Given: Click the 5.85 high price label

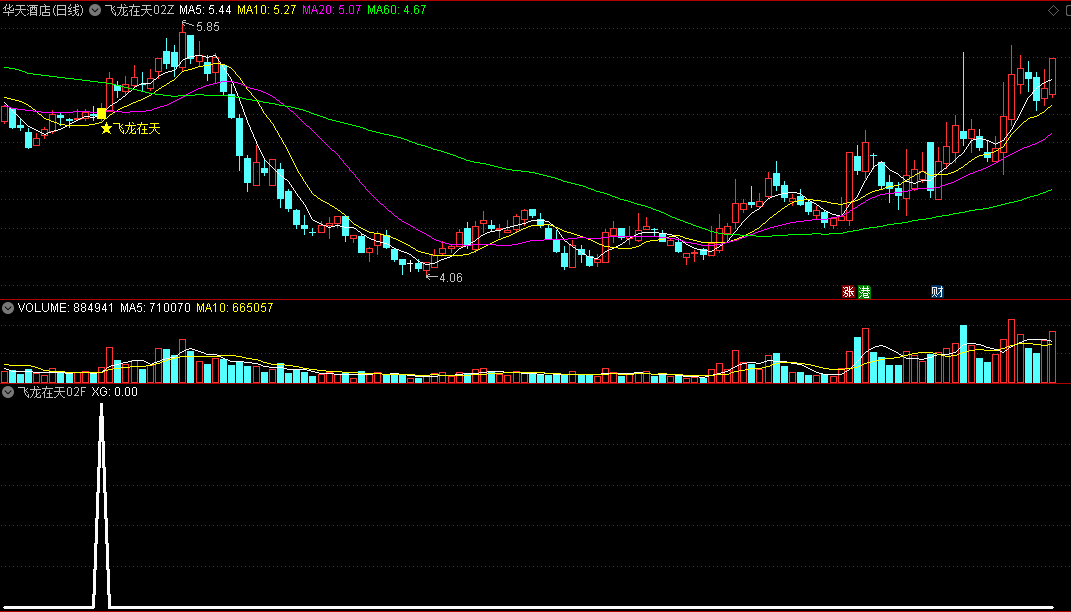Looking at the screenshot, I should tap(208, 27).
